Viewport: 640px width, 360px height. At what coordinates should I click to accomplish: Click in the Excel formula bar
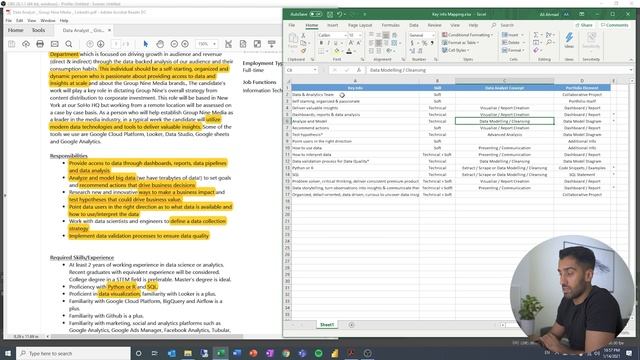click(x=498, y=70)
